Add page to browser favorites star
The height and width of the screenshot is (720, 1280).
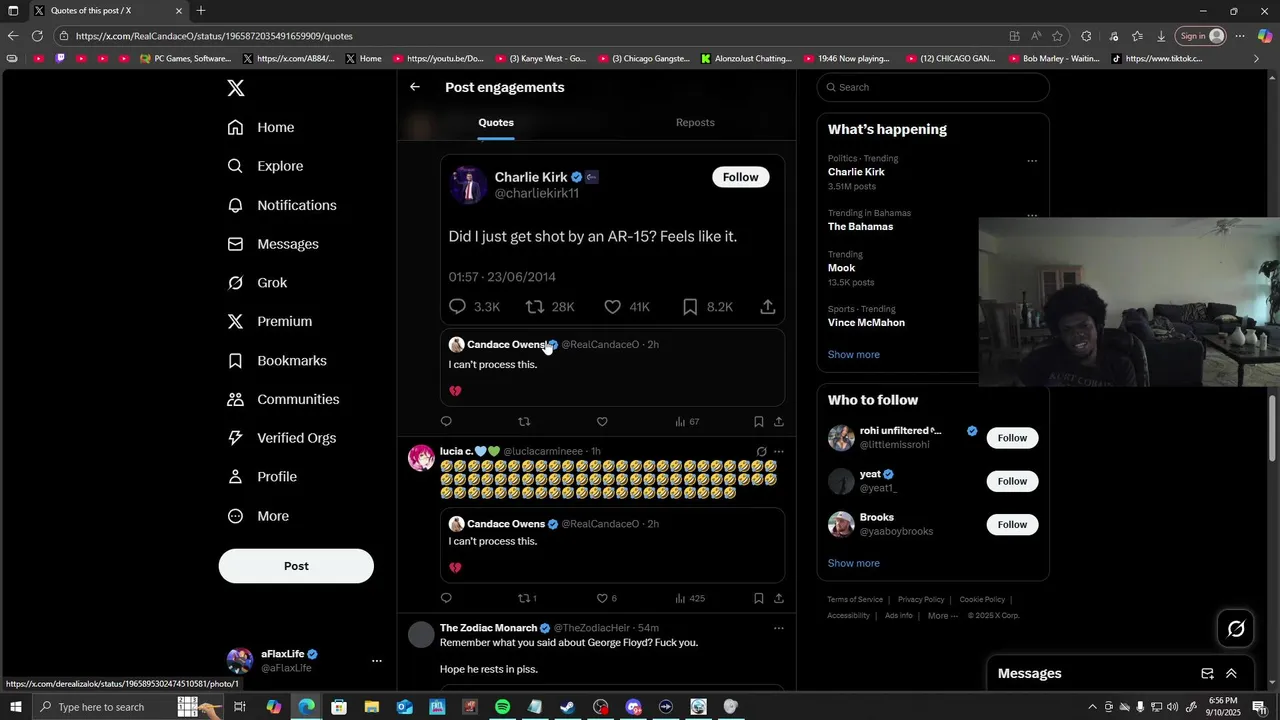tap(1057, 36)
